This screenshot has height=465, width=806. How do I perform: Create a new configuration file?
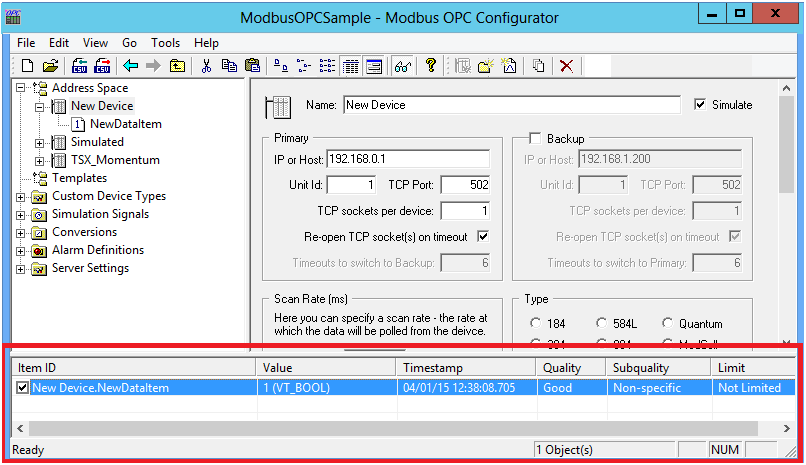point(27,66)
